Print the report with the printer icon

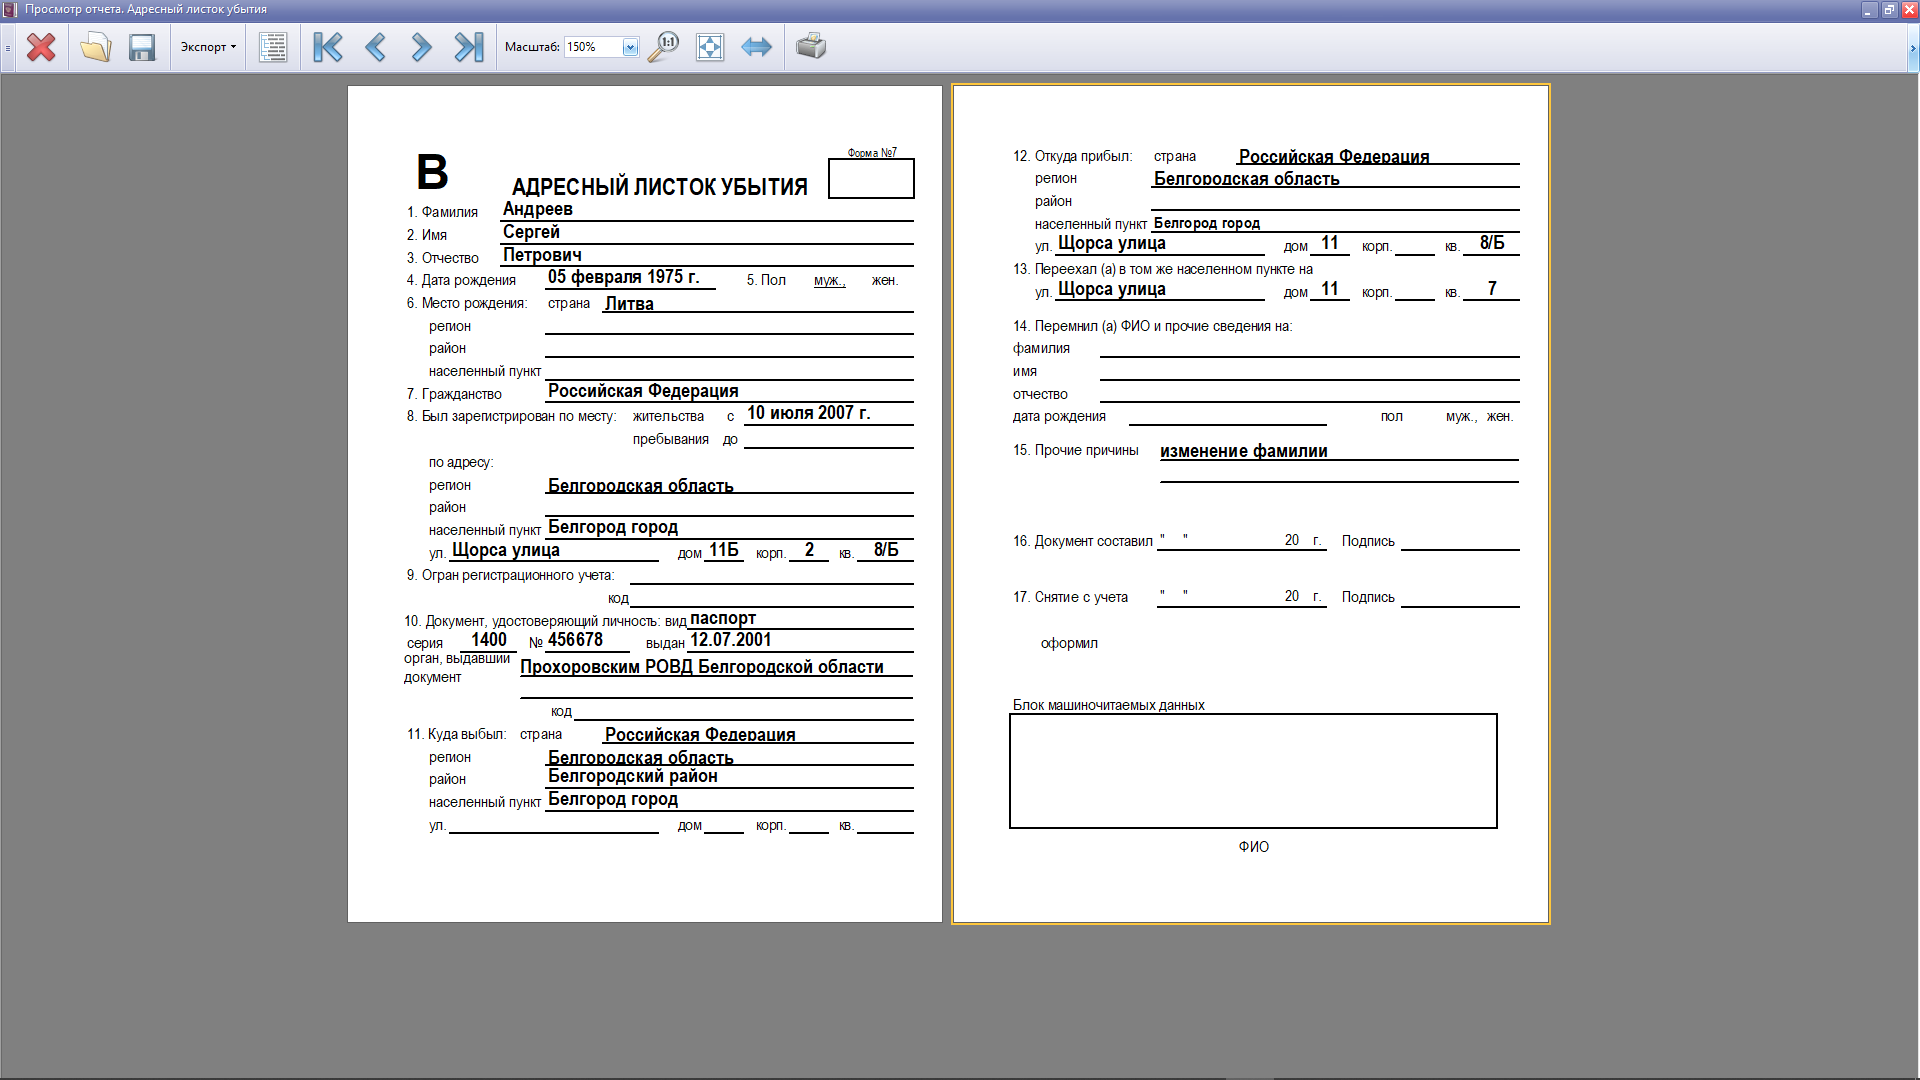[x=811, y=47]
